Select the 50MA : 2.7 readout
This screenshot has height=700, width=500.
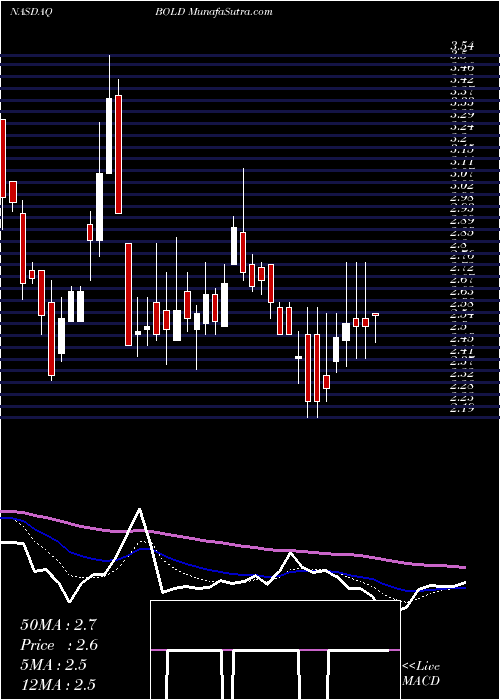pyautogui.click(x=58, y=625)
